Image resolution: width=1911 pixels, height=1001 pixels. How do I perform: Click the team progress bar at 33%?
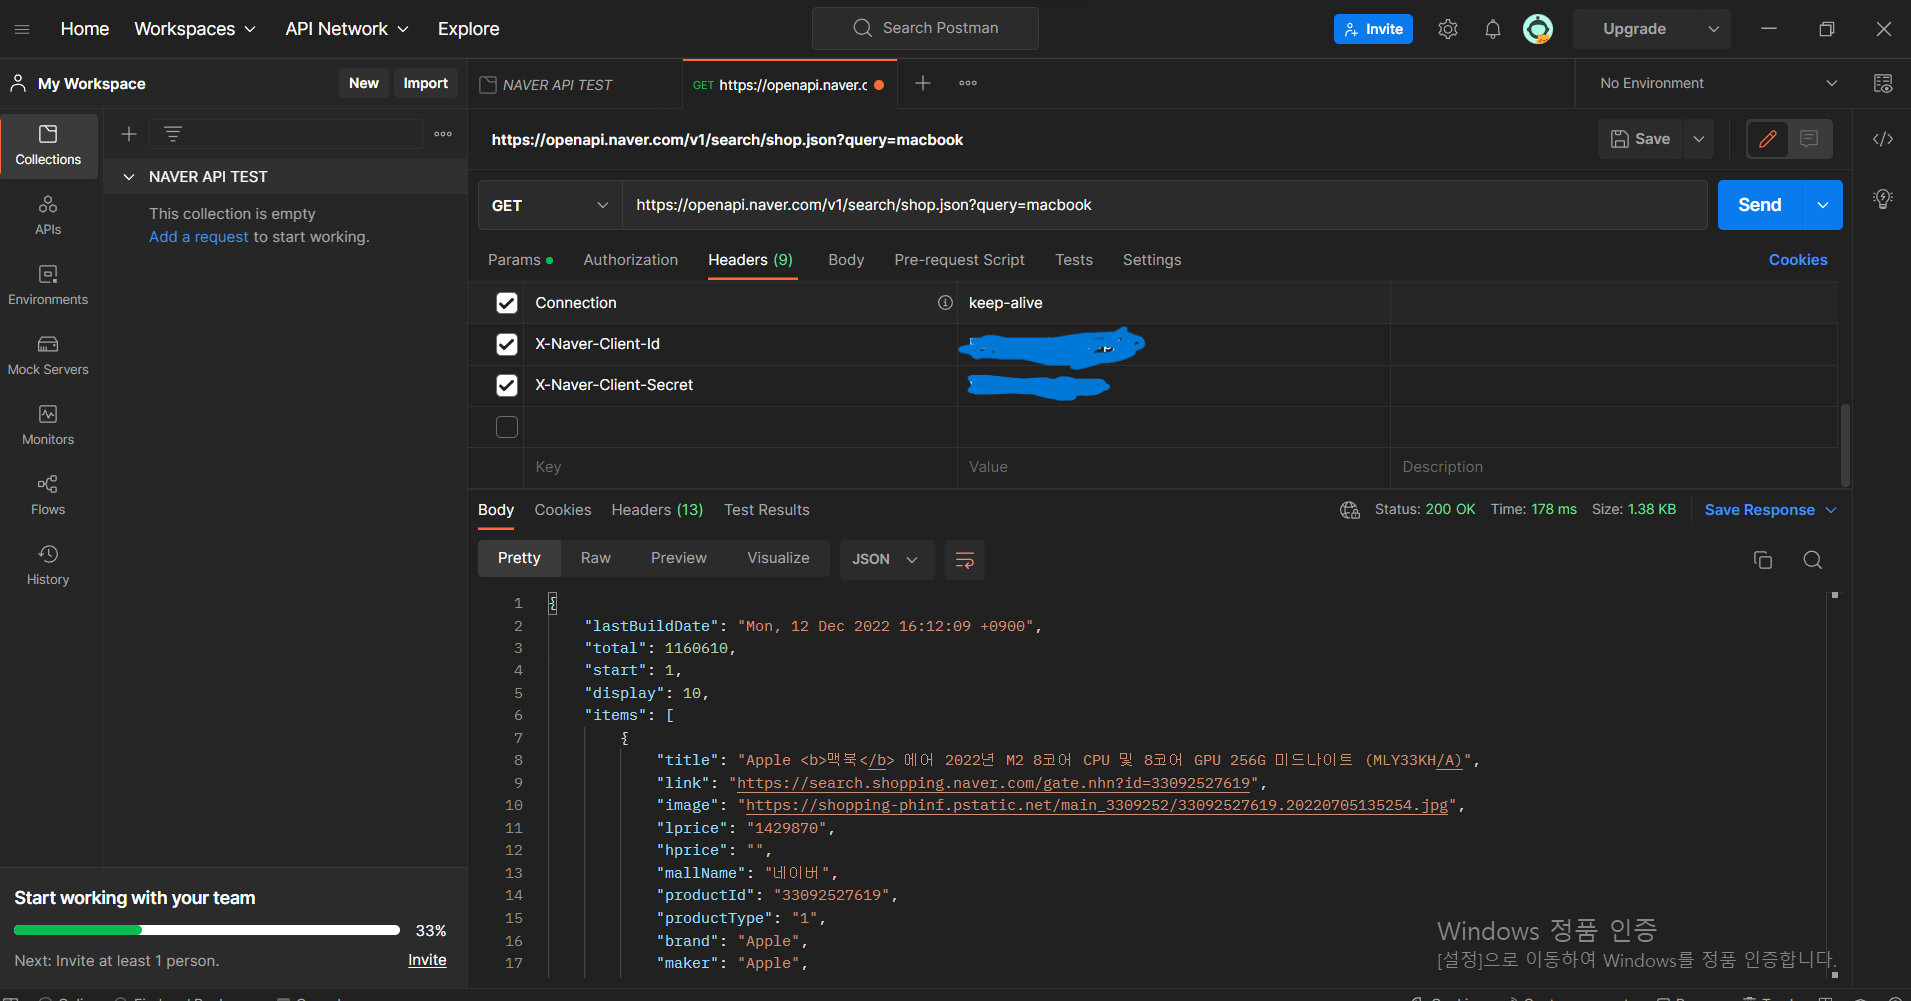207,930
